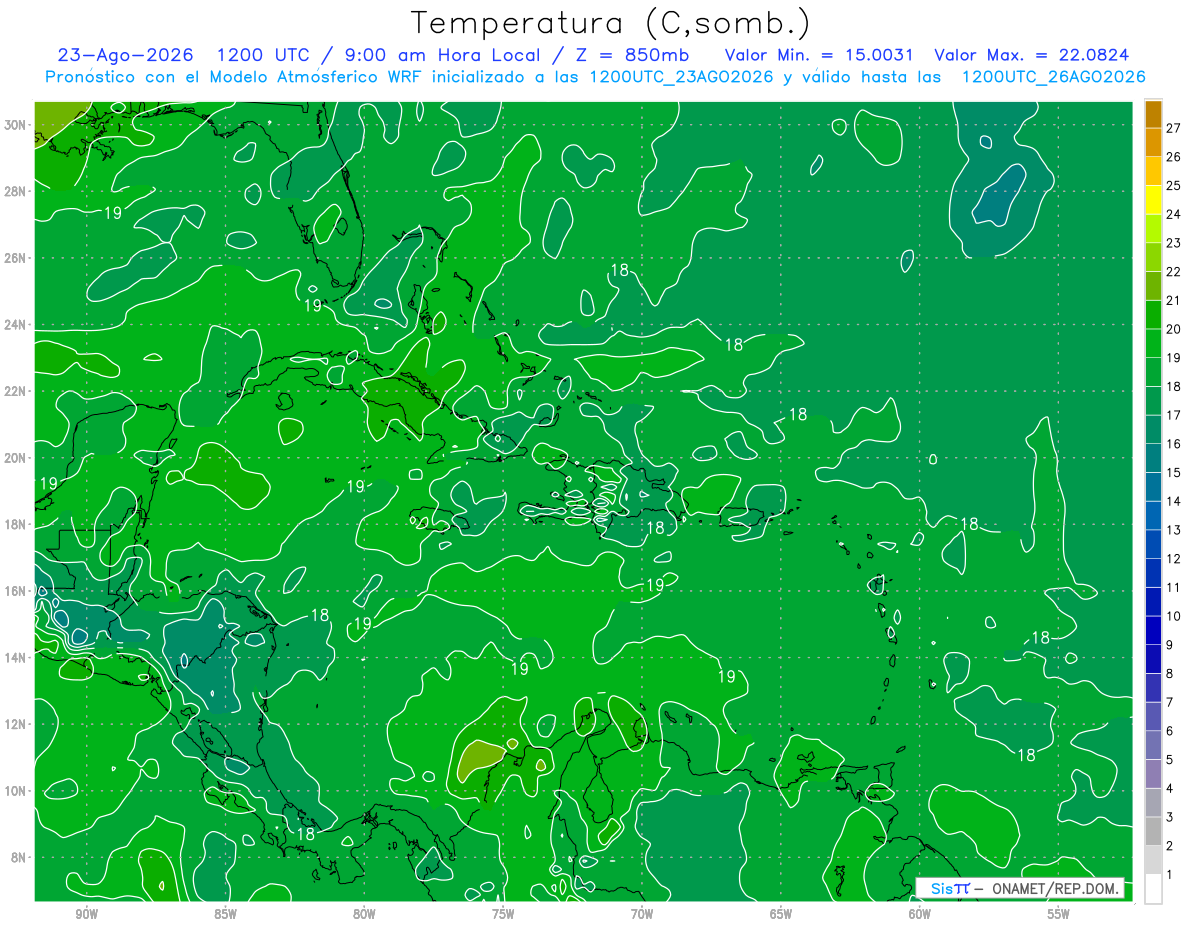Click the "1200UTC_23AGO2026" initialization time
The height and width of the screenshot is (927, 1200).
tap(682, 77)
